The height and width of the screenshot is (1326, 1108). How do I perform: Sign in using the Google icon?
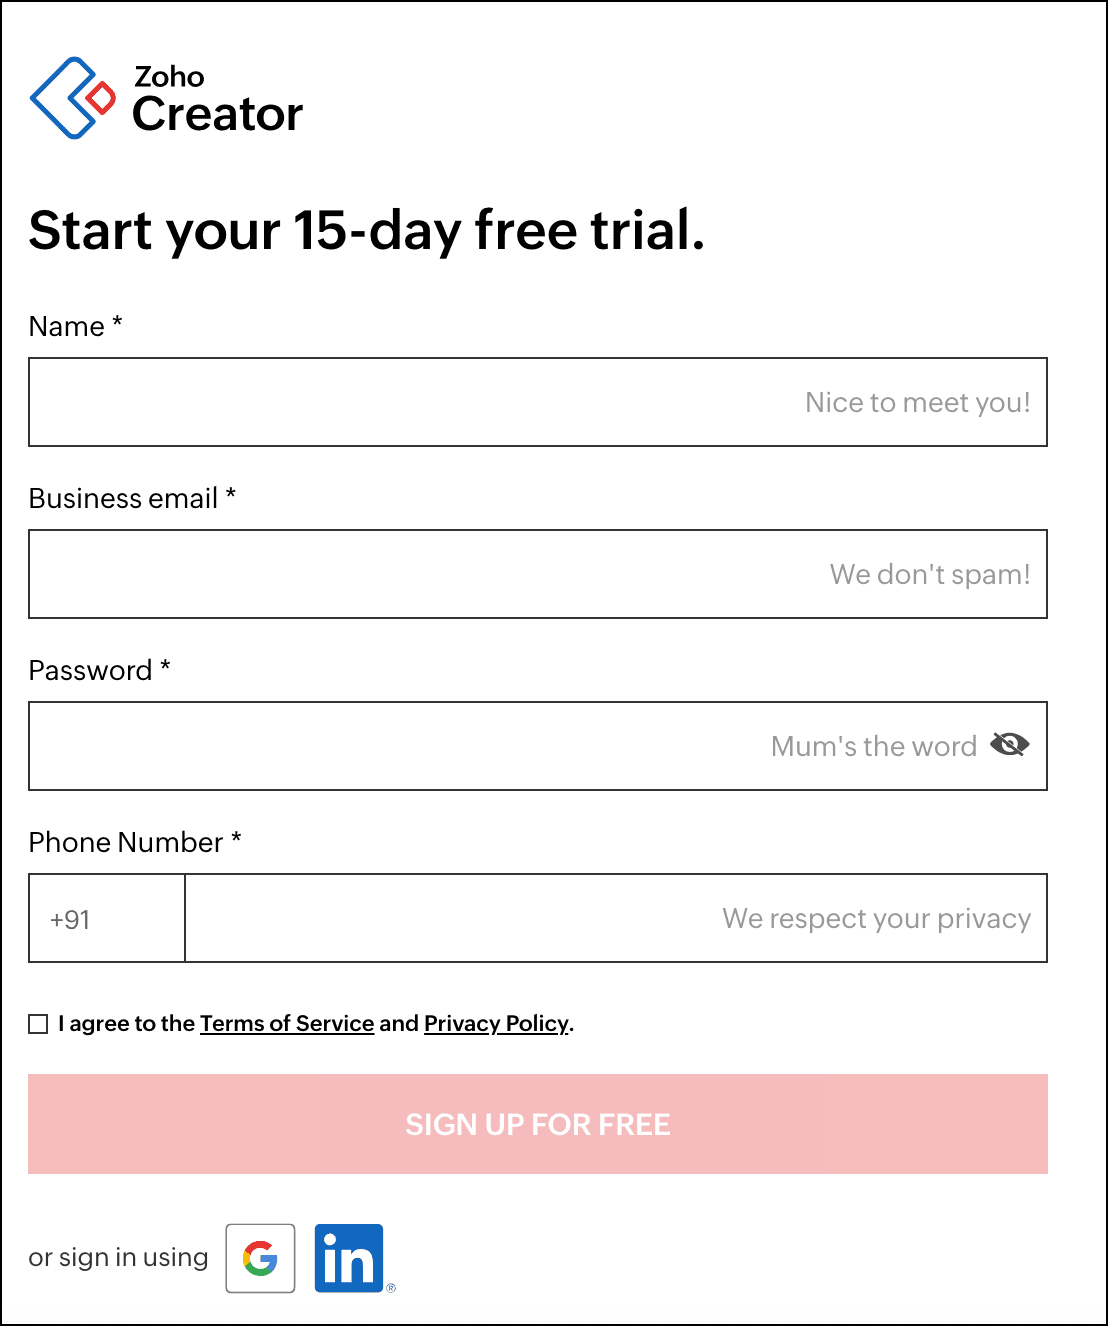point(260,1258)
